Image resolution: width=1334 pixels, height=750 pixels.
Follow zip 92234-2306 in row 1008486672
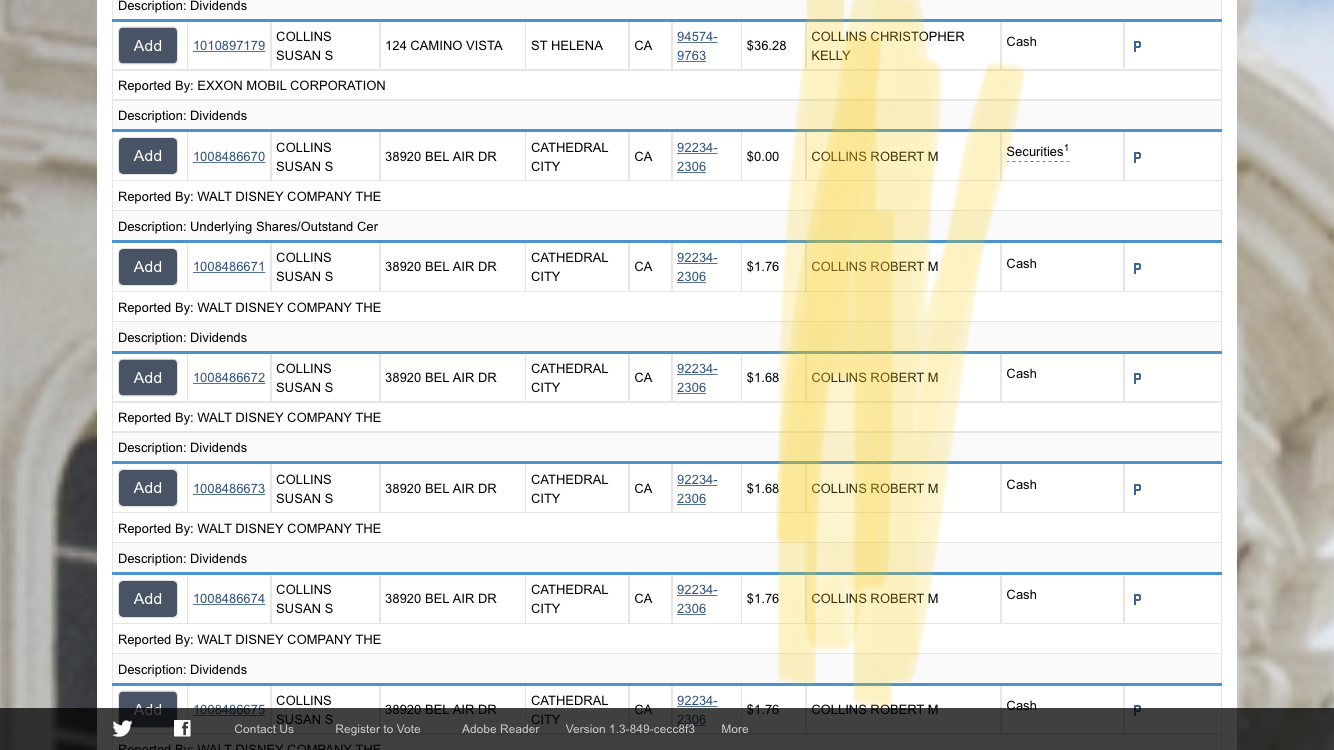697,378
